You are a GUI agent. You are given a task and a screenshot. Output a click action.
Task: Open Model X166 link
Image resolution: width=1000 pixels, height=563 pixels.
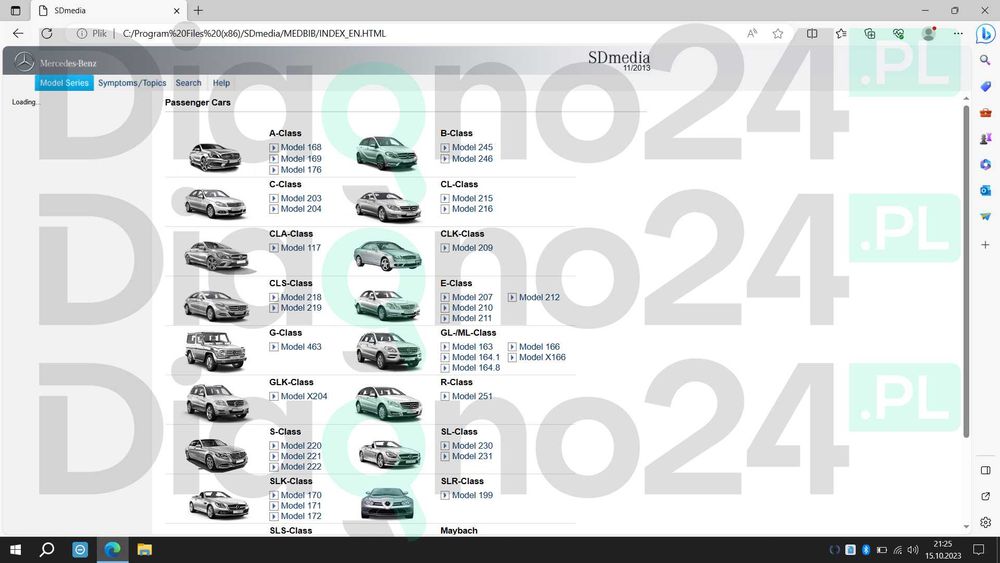click(x=542, y=357)
